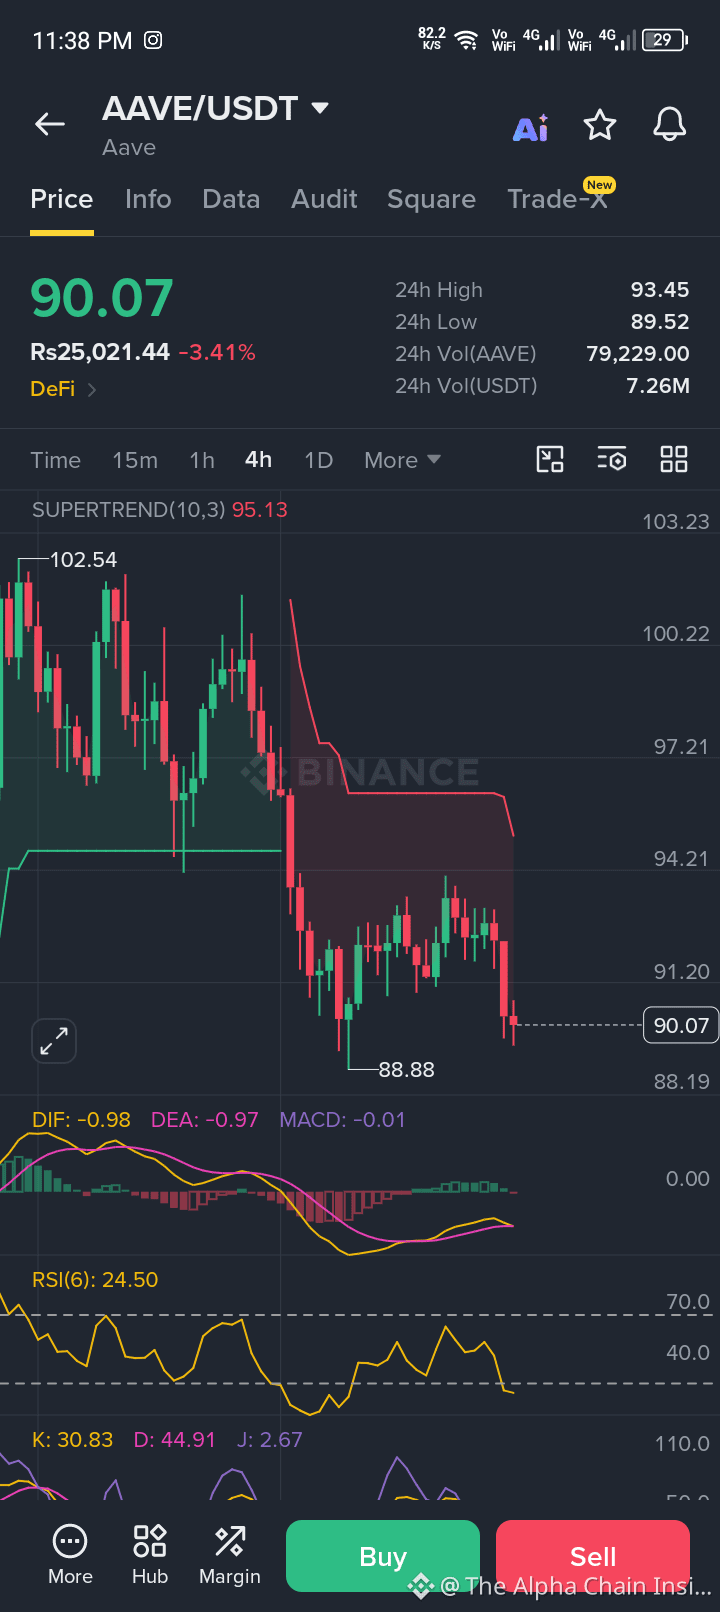The height and width of the screenshot is (1612, 720).
Task: Tap the K: 30.83 KDJ label
Action: 72,1440
